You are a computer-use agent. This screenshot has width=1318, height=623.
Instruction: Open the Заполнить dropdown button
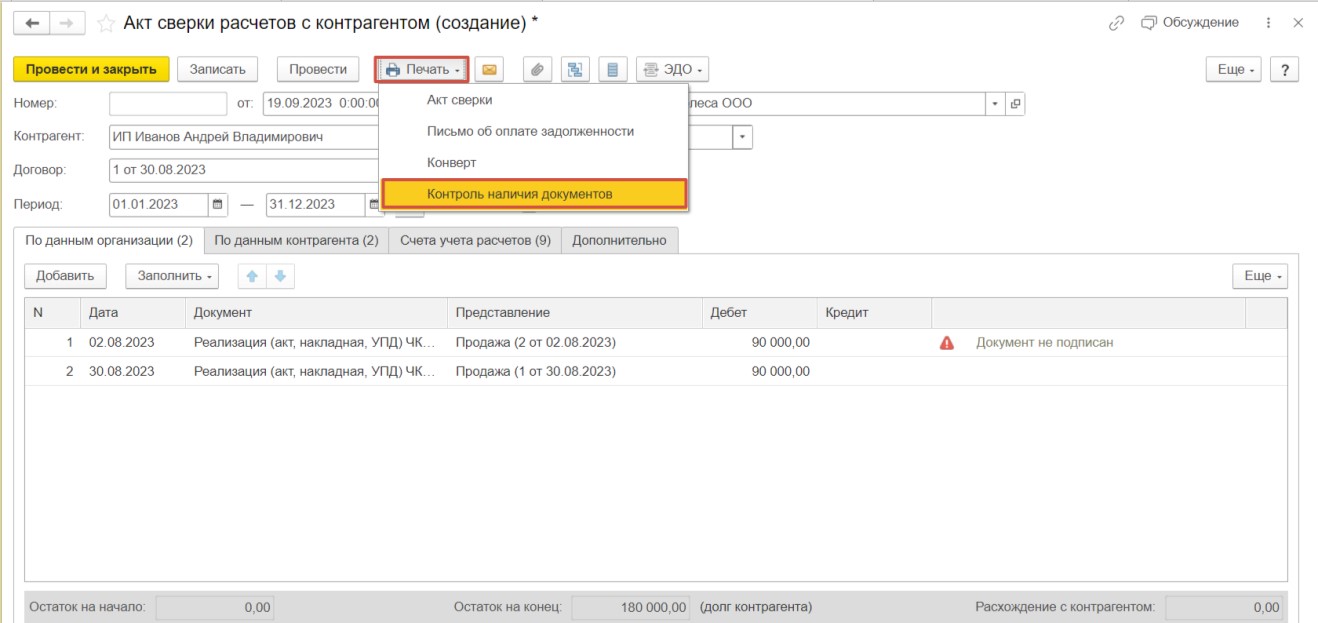(176, 276)
